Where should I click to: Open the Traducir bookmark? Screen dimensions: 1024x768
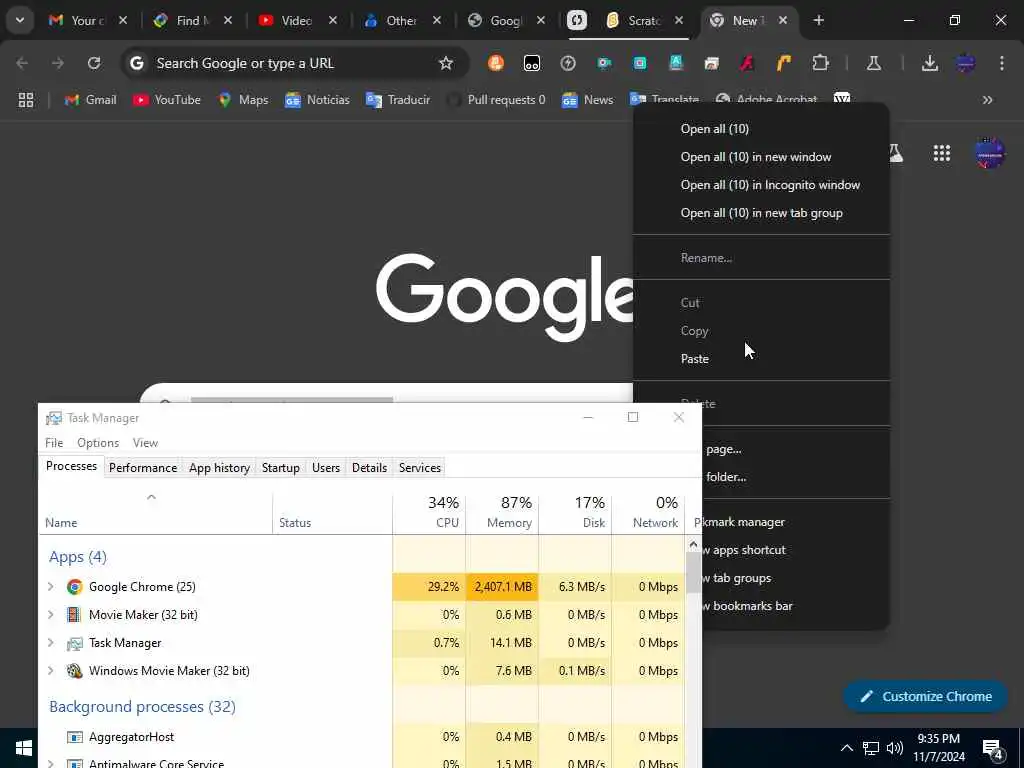pyautogui.click(x=398, y=100)
